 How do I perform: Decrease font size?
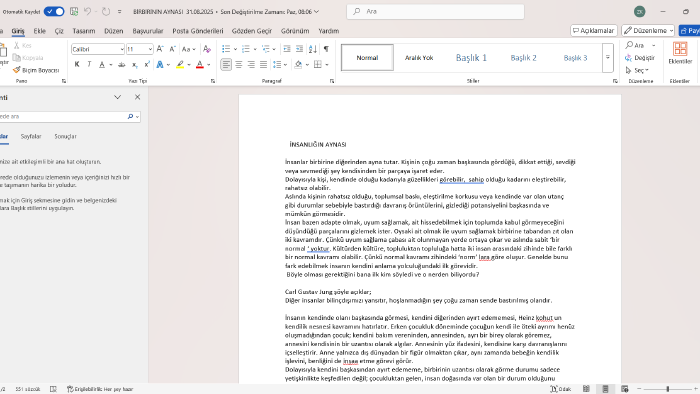172,49
